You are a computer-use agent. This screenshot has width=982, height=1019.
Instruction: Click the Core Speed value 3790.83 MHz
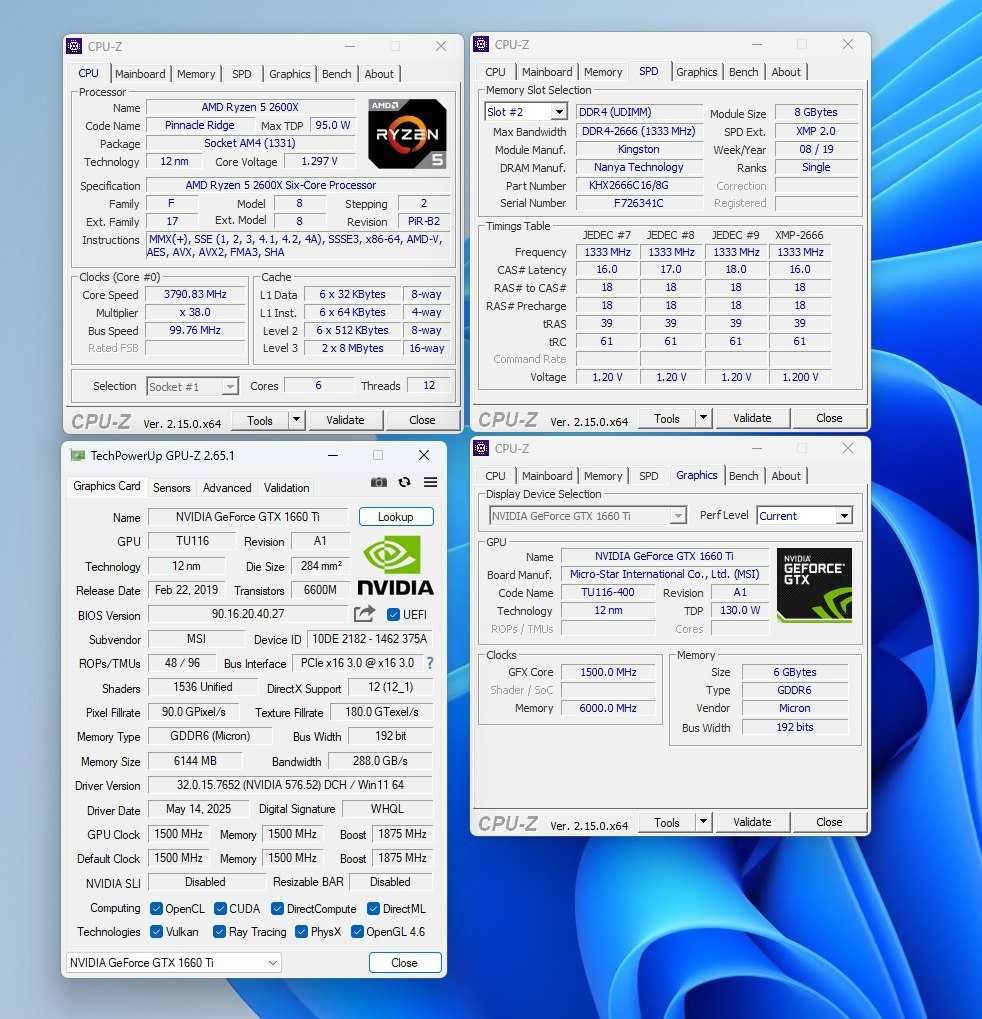coord(196,294)
